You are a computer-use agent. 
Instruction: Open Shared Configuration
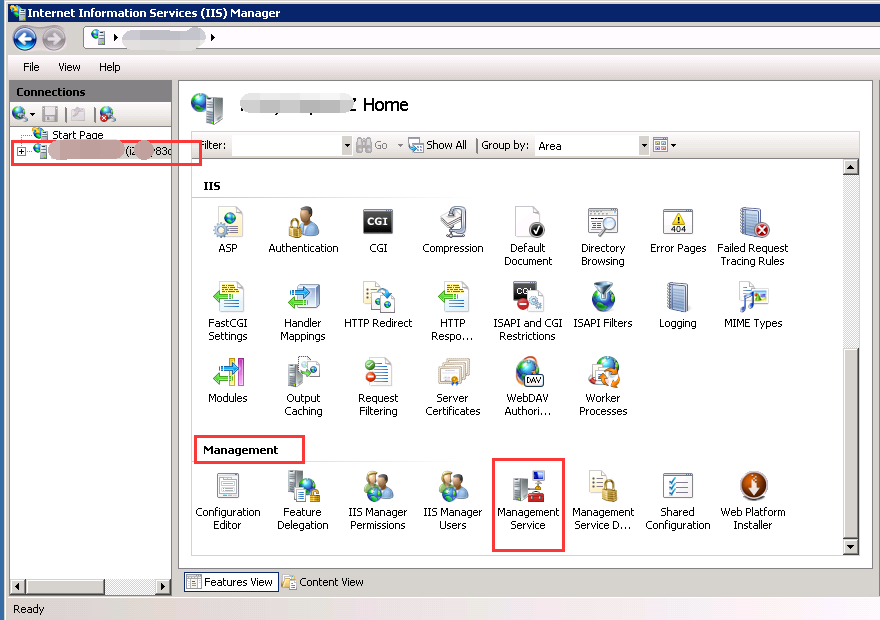point(678,501)
